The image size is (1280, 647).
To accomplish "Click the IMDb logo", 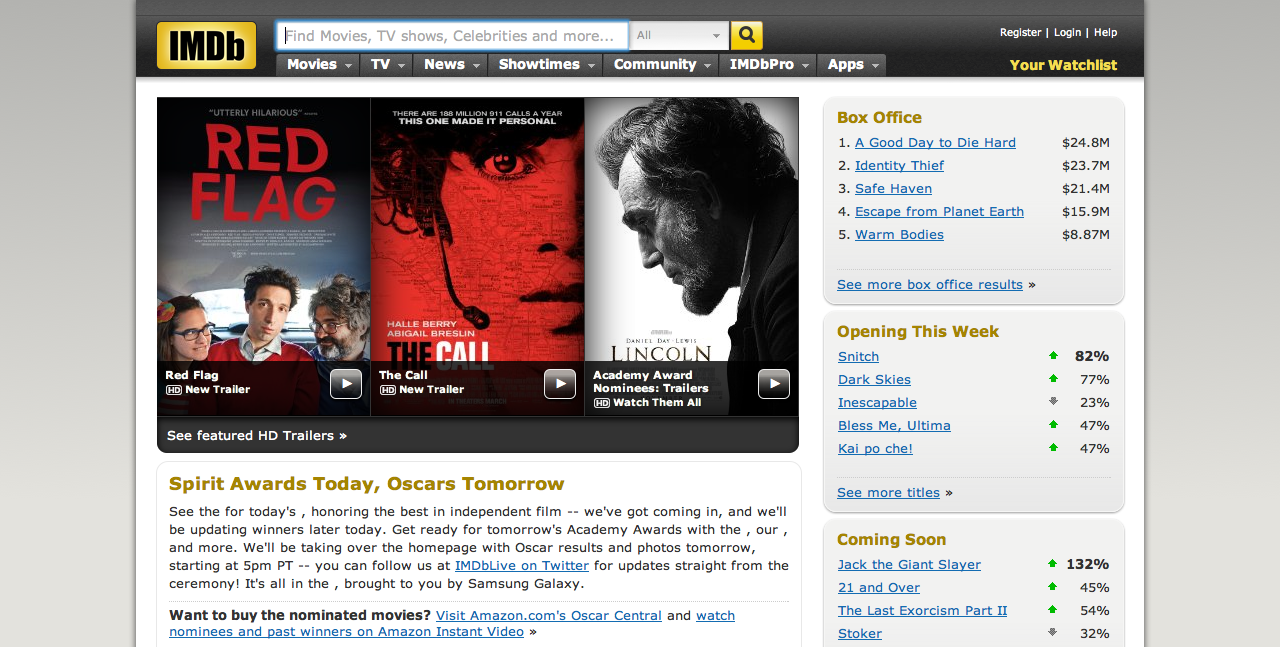I will (x=206, y=45).
